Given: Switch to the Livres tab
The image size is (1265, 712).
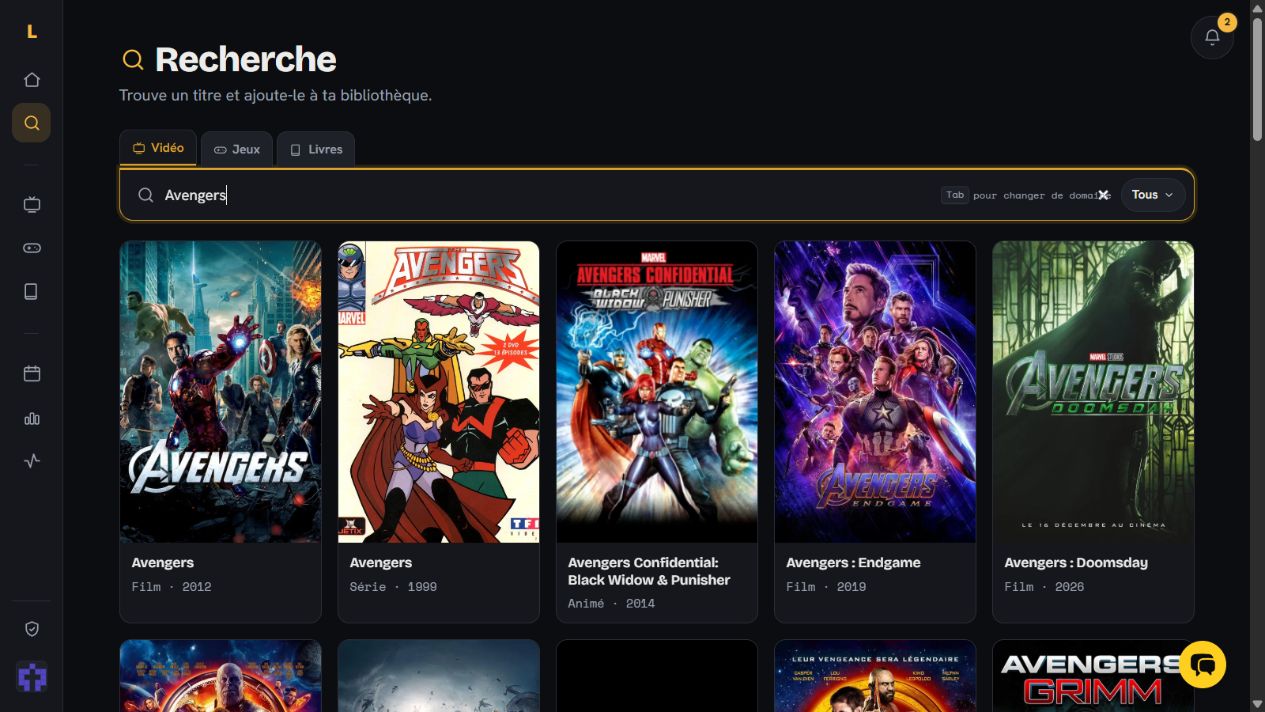Looking at the screenshot, I should tap(315, 149).
